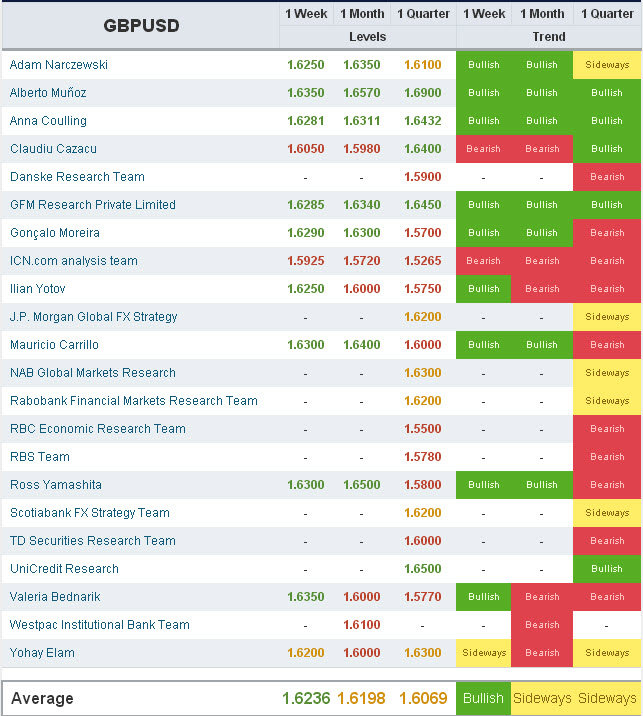643x716 pixels.
Task: Click UniCredit Research's Bullish quarter trend cell
Action: click(x=607, y=569)
